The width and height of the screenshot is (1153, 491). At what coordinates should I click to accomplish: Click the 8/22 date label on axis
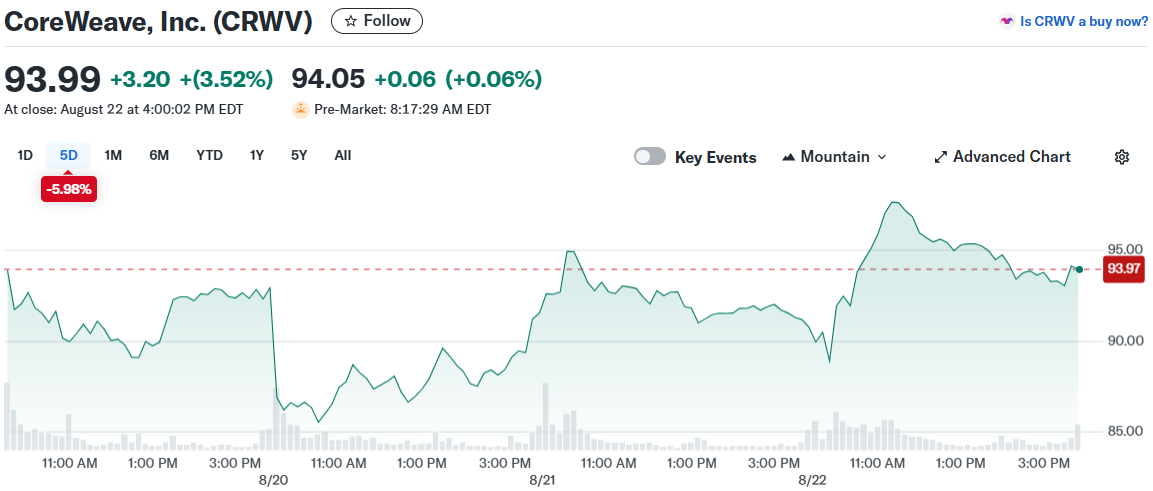pos(812,480)
